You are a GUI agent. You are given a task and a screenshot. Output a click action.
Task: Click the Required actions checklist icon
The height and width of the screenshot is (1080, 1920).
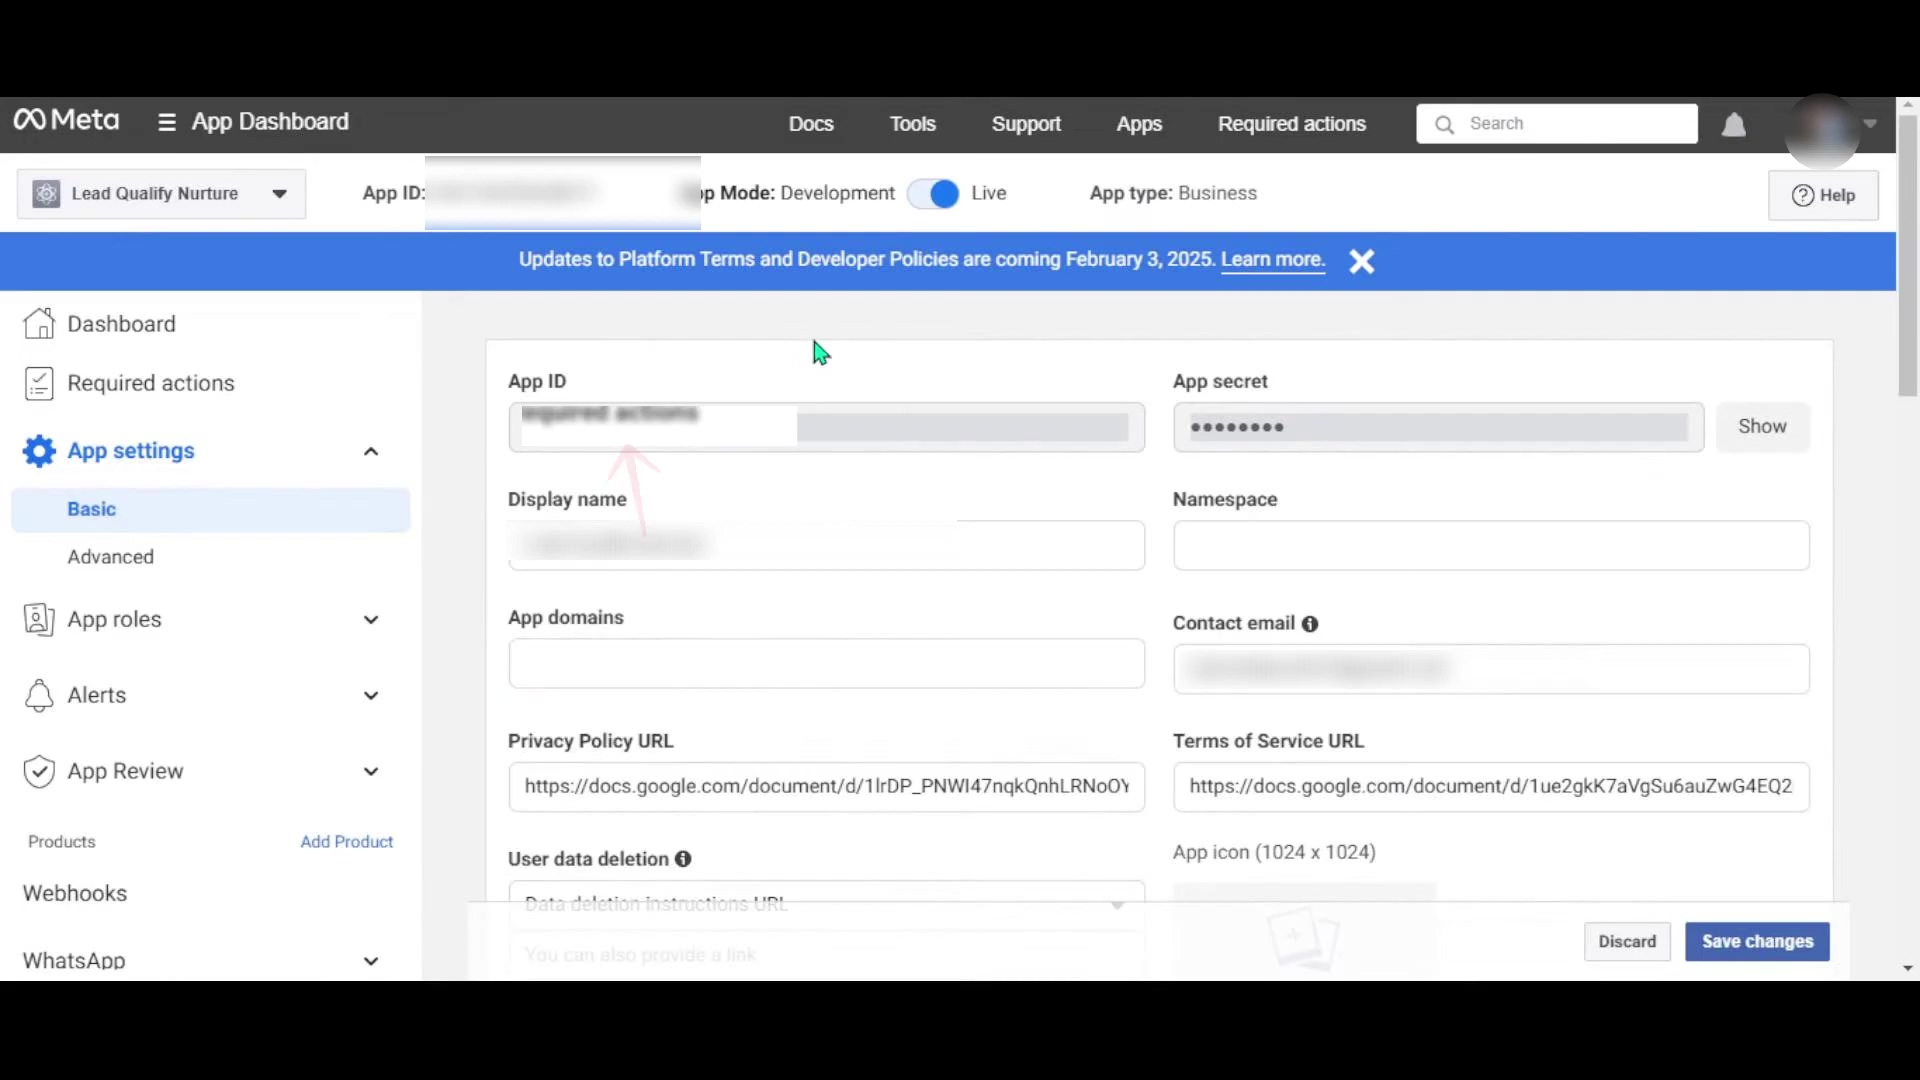coord(39,383)
